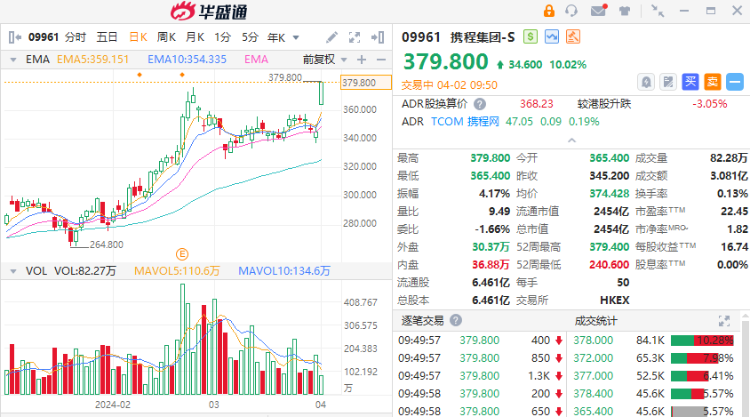Click the 华盛通 logo
This screenshot has width=750, height=417.
tap(209, 11)
